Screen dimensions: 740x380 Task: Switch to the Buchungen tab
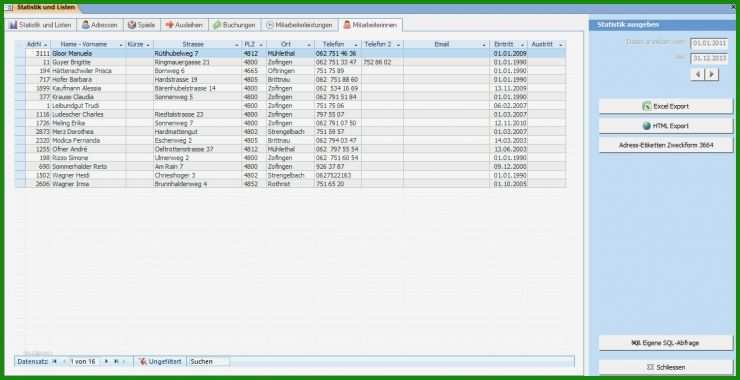[x=234, y=25]
